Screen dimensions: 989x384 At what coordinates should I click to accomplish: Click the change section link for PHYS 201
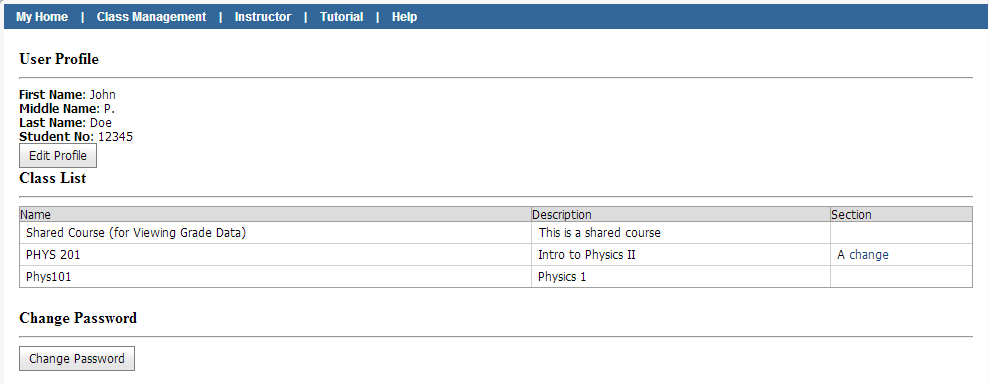[x=869, y=255]
